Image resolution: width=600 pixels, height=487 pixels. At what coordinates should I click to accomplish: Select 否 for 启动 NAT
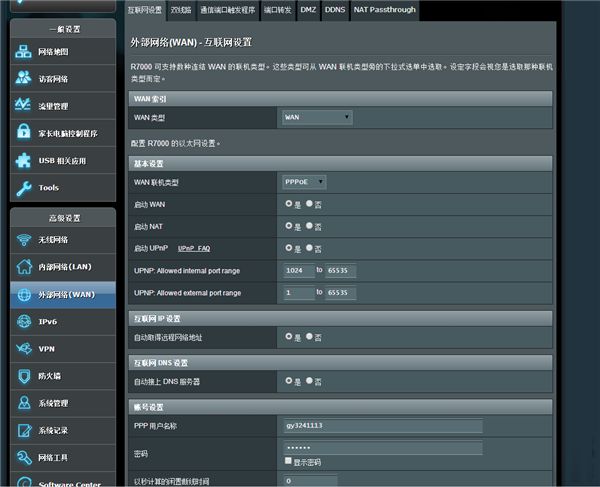tap(310, 226)
